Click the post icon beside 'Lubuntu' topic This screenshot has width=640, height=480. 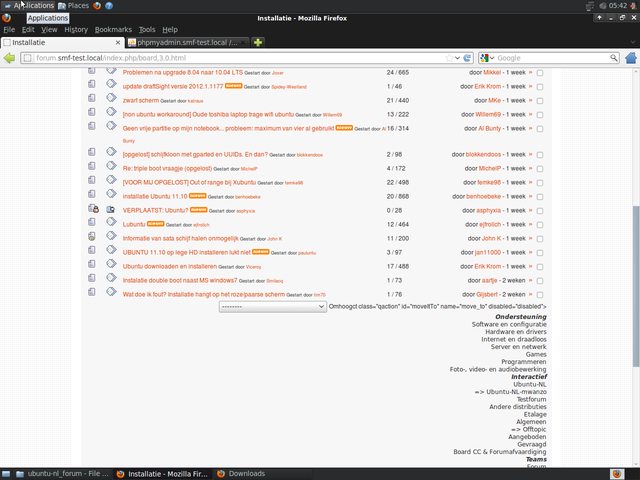coord(91,222)
